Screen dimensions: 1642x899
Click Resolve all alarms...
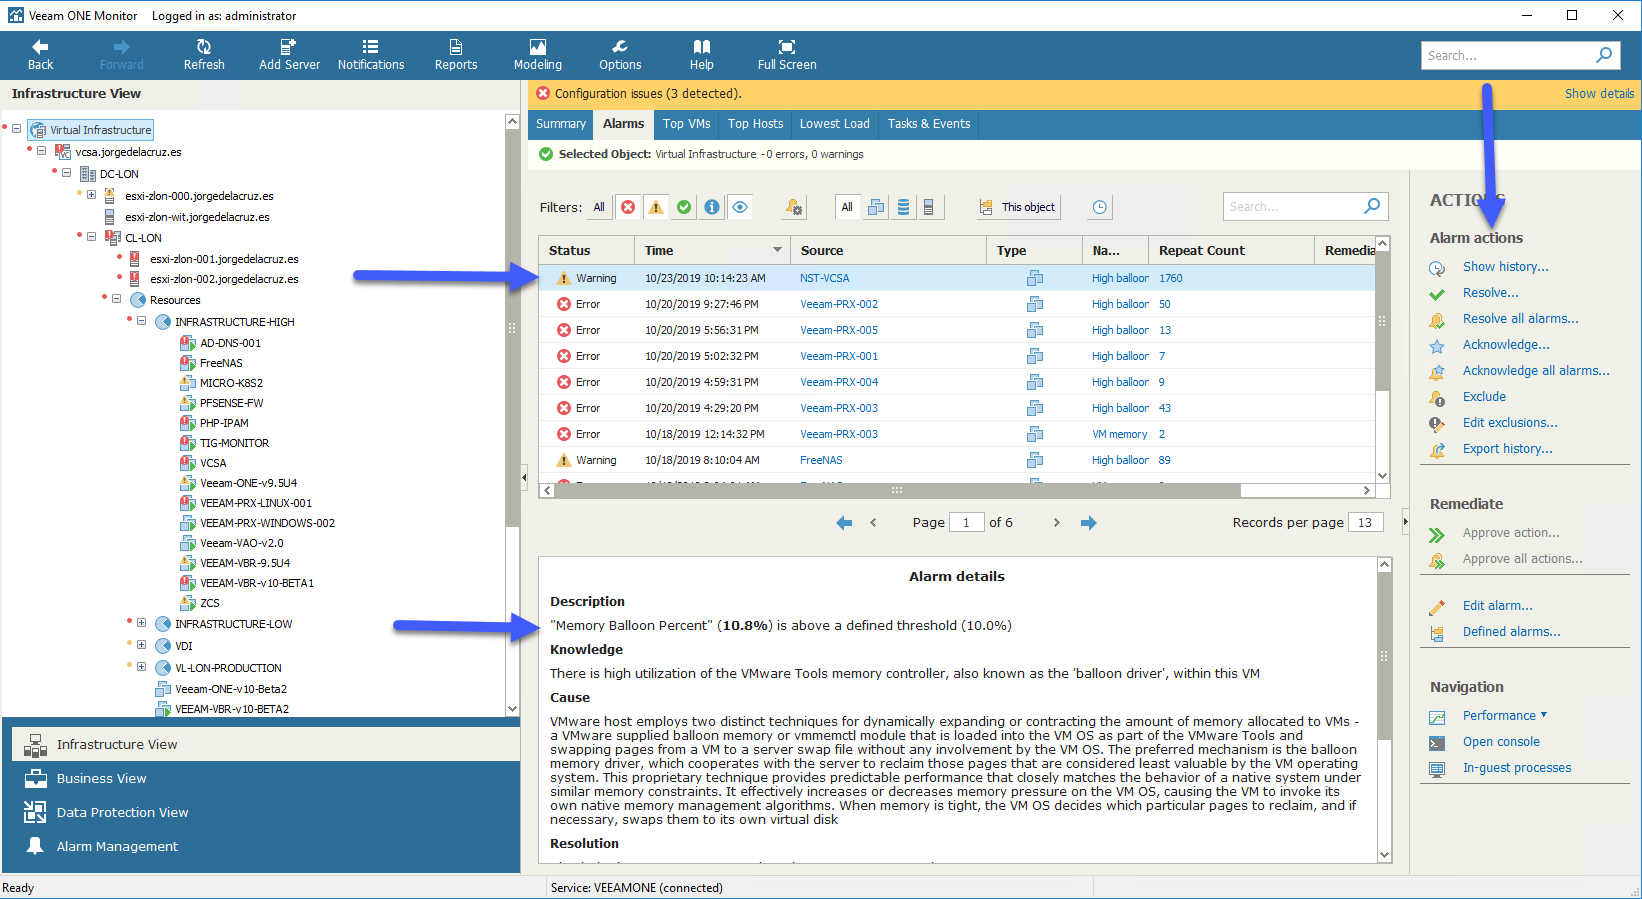click(x=1520, y=319)
